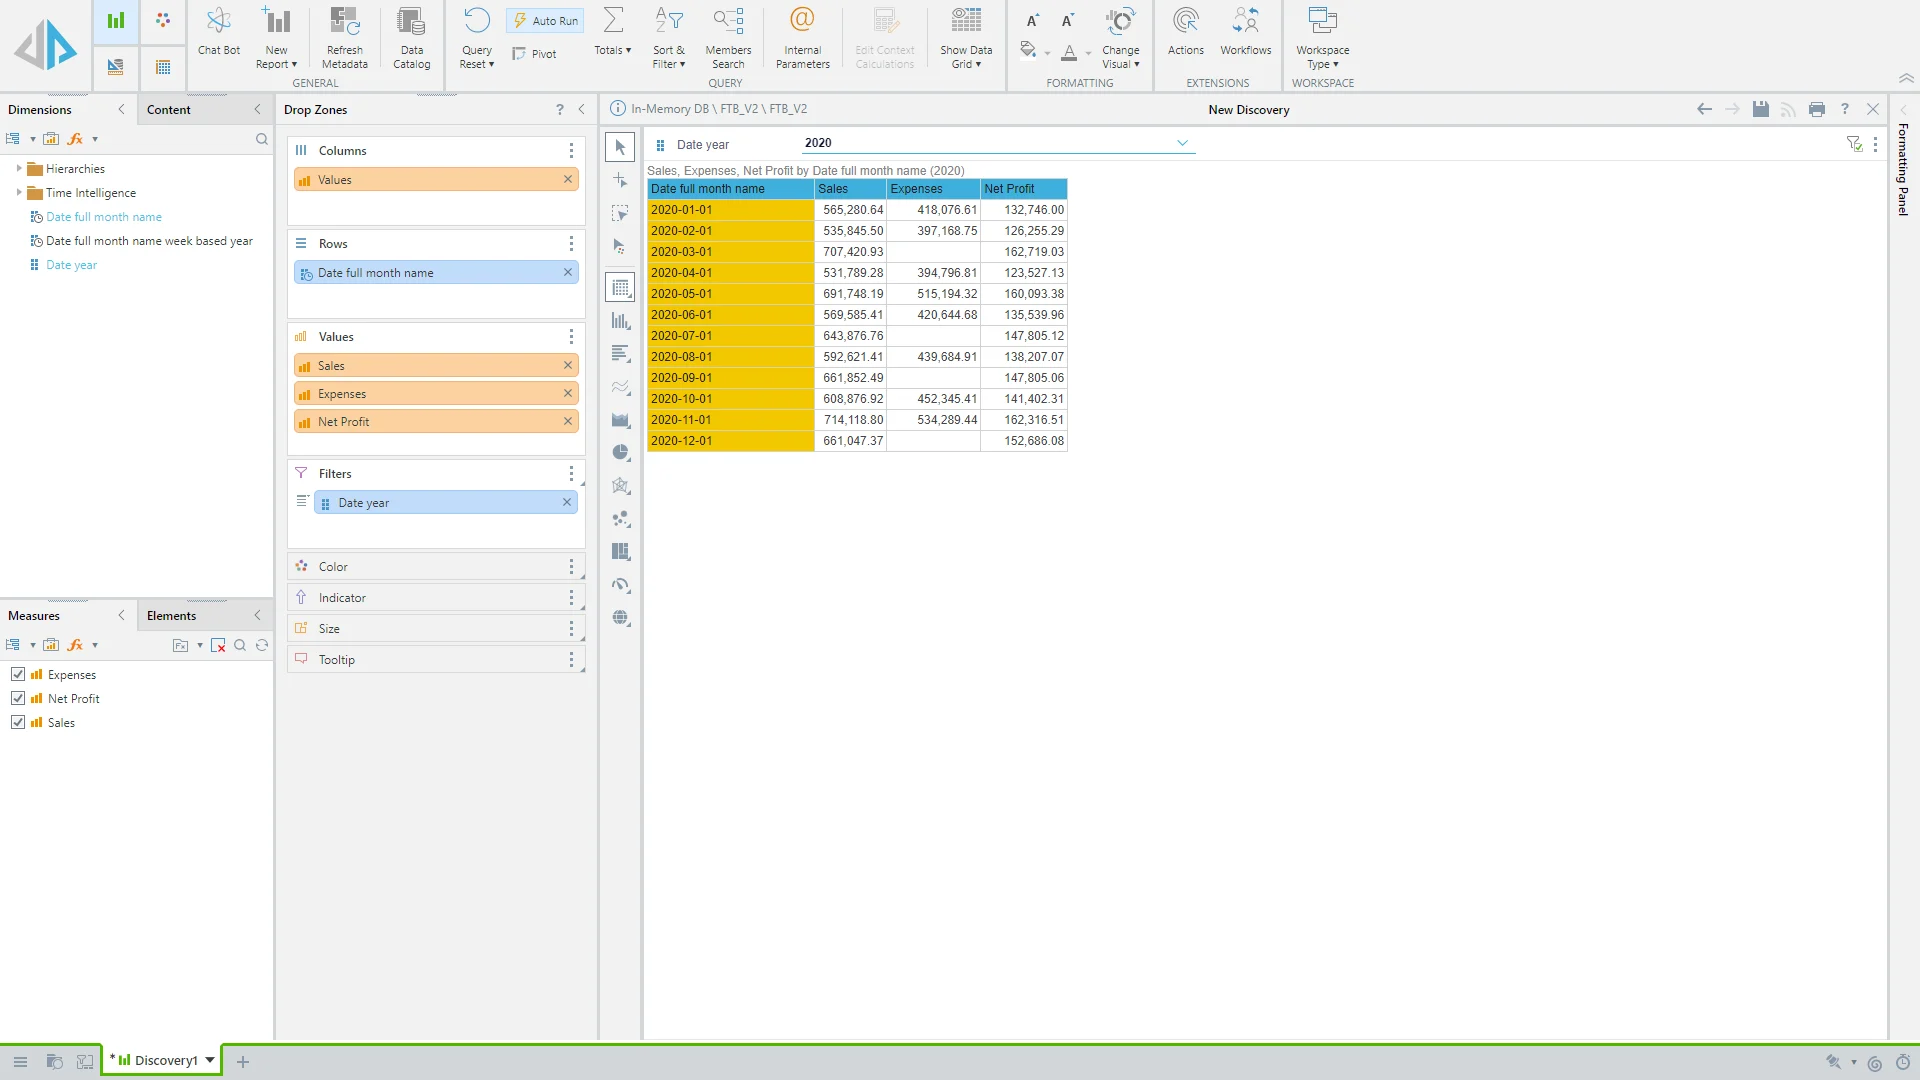Toggle the Sales measure checkbox
This screenshot has height=1080, width=1920.
18,723
